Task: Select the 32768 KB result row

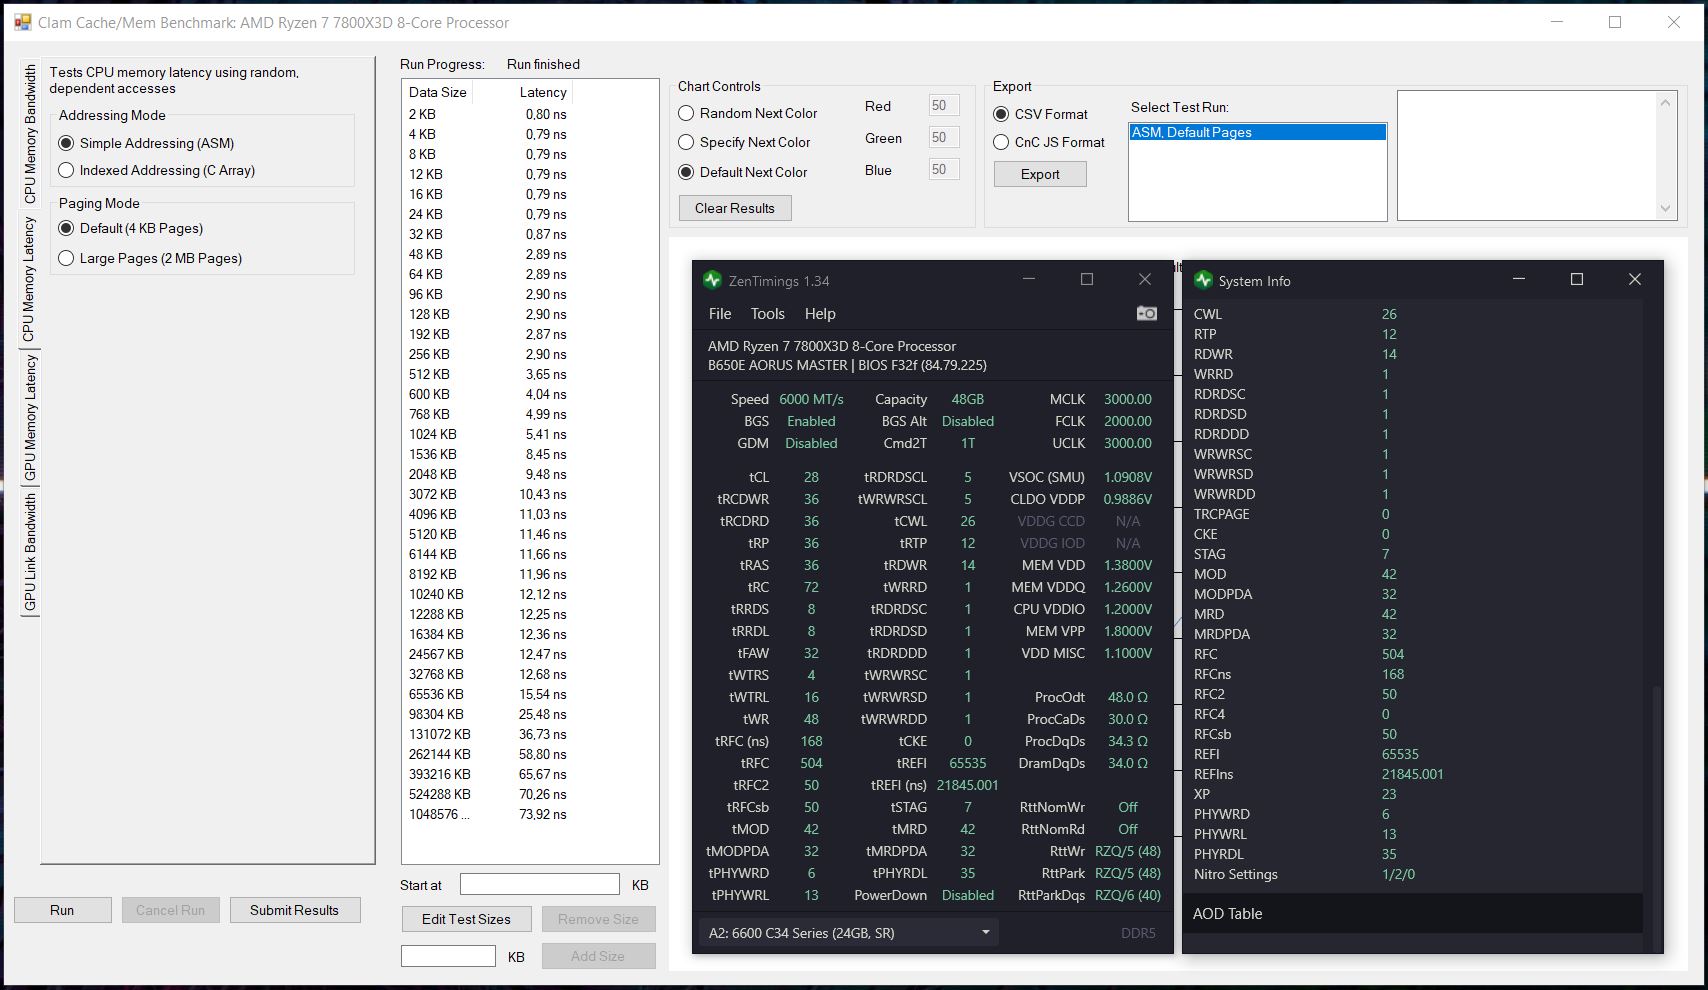Action: [488, 674]
